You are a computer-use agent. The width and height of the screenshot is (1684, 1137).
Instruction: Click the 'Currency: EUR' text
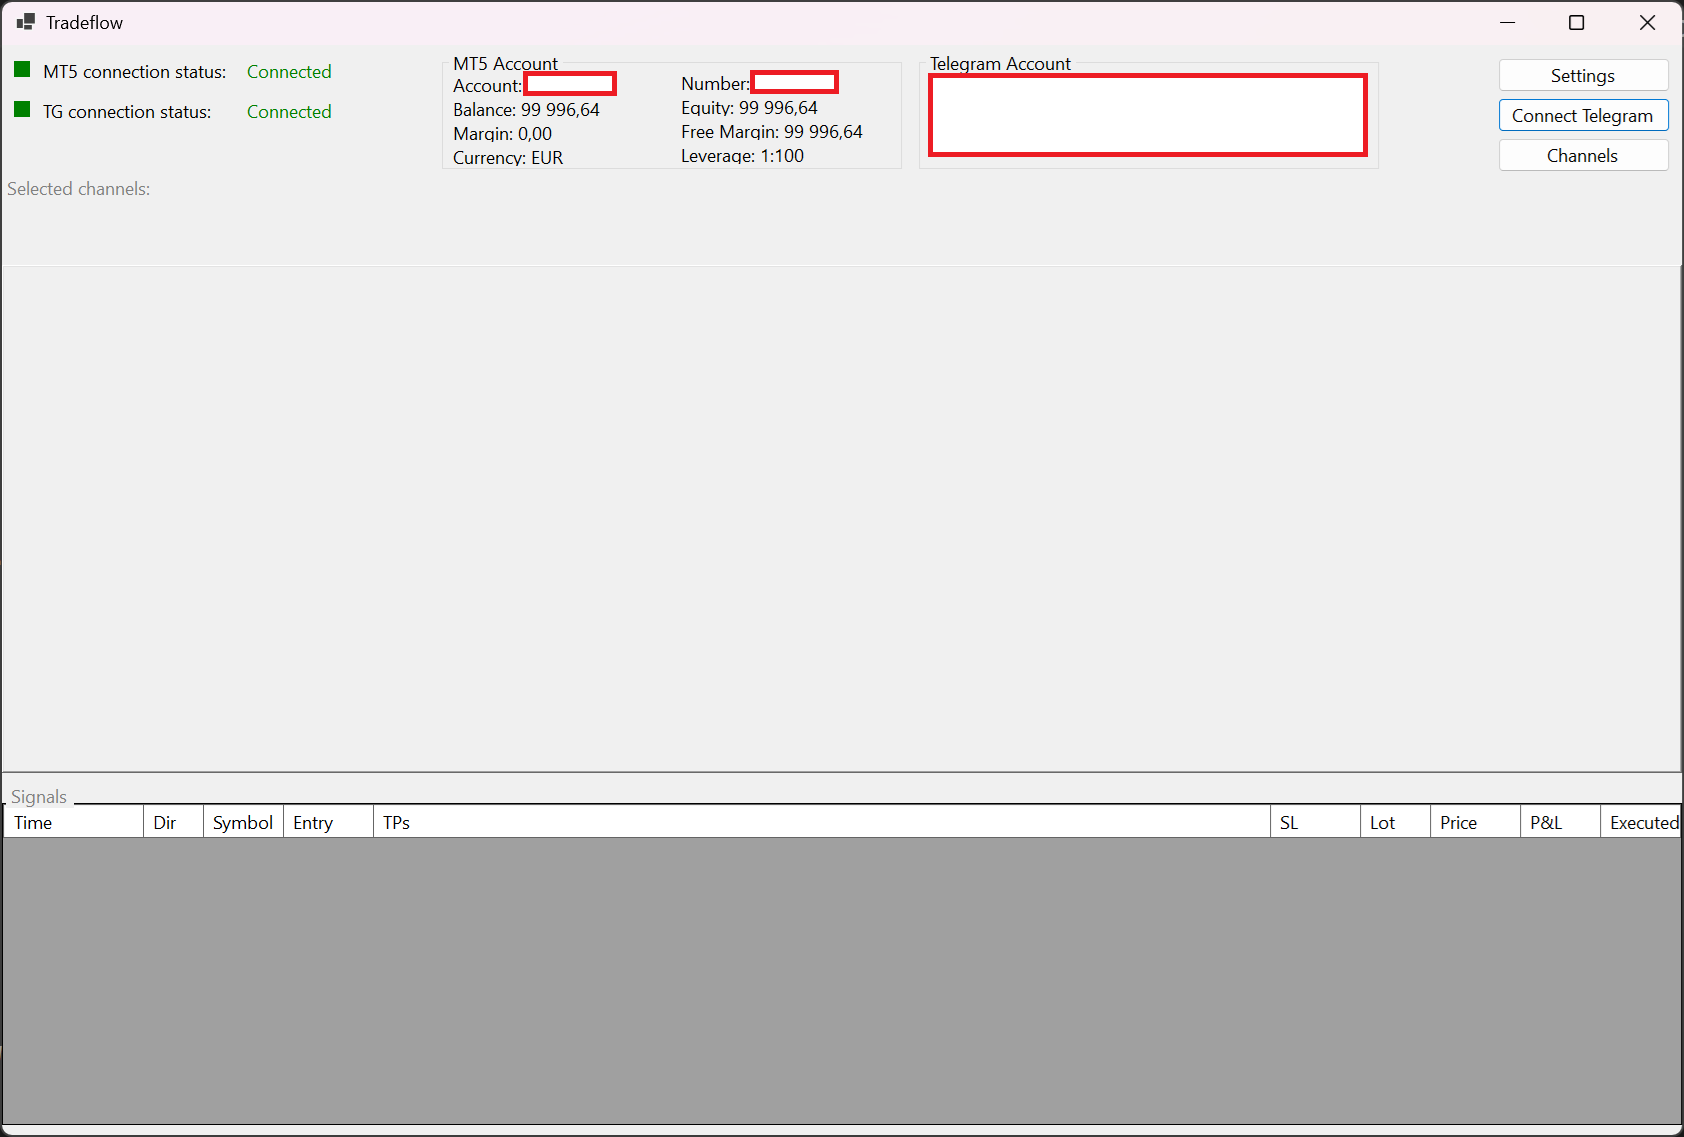pos(508,158)
